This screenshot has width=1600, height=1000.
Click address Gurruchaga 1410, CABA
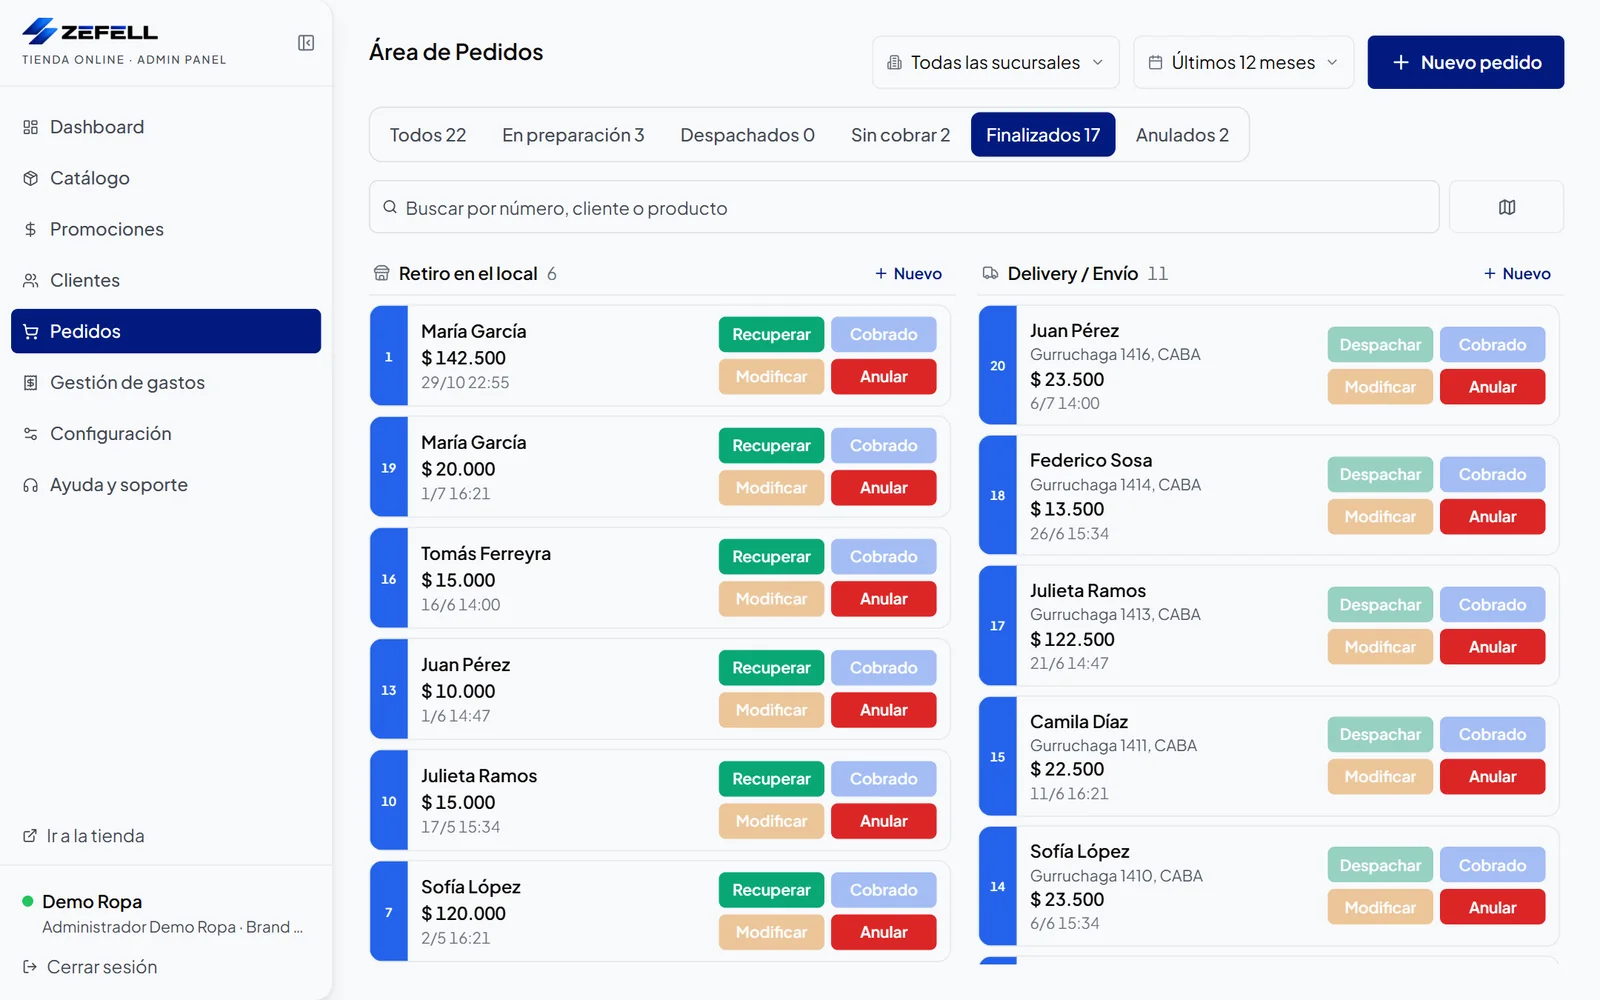[1116, 875]
